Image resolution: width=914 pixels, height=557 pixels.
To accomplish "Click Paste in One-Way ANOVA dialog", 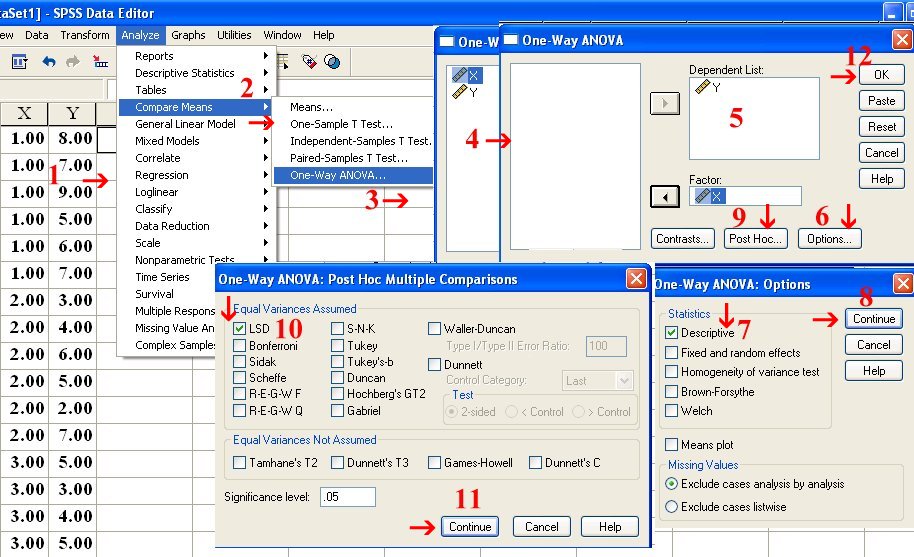I will pyautogui.click(x=881, y=101).
